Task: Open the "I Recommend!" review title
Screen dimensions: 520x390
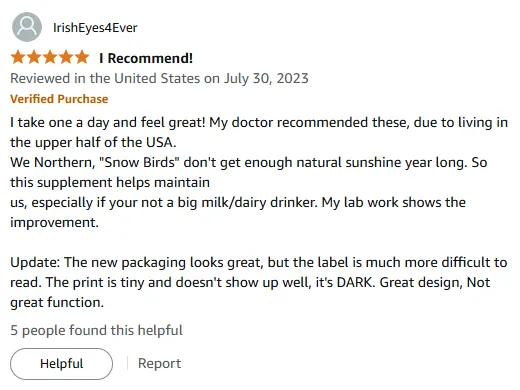Action: (146, 58)
